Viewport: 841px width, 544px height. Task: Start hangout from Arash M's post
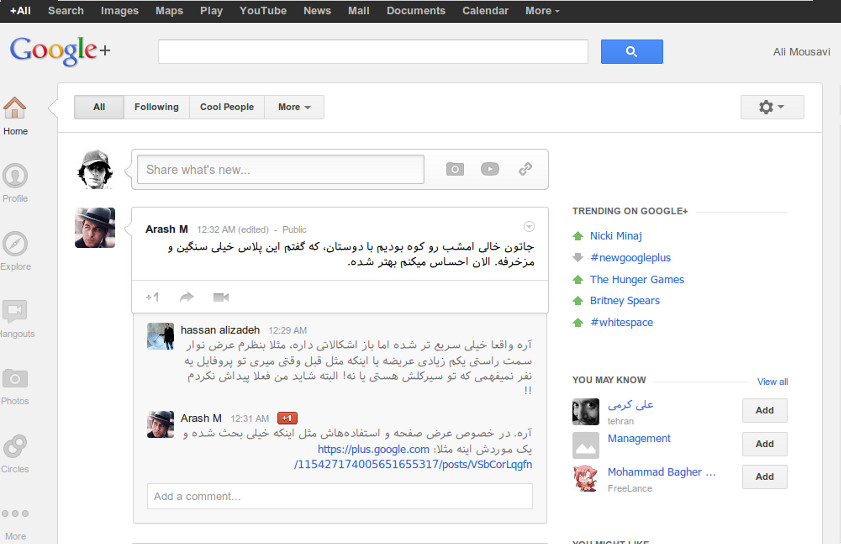coord(221,297)
